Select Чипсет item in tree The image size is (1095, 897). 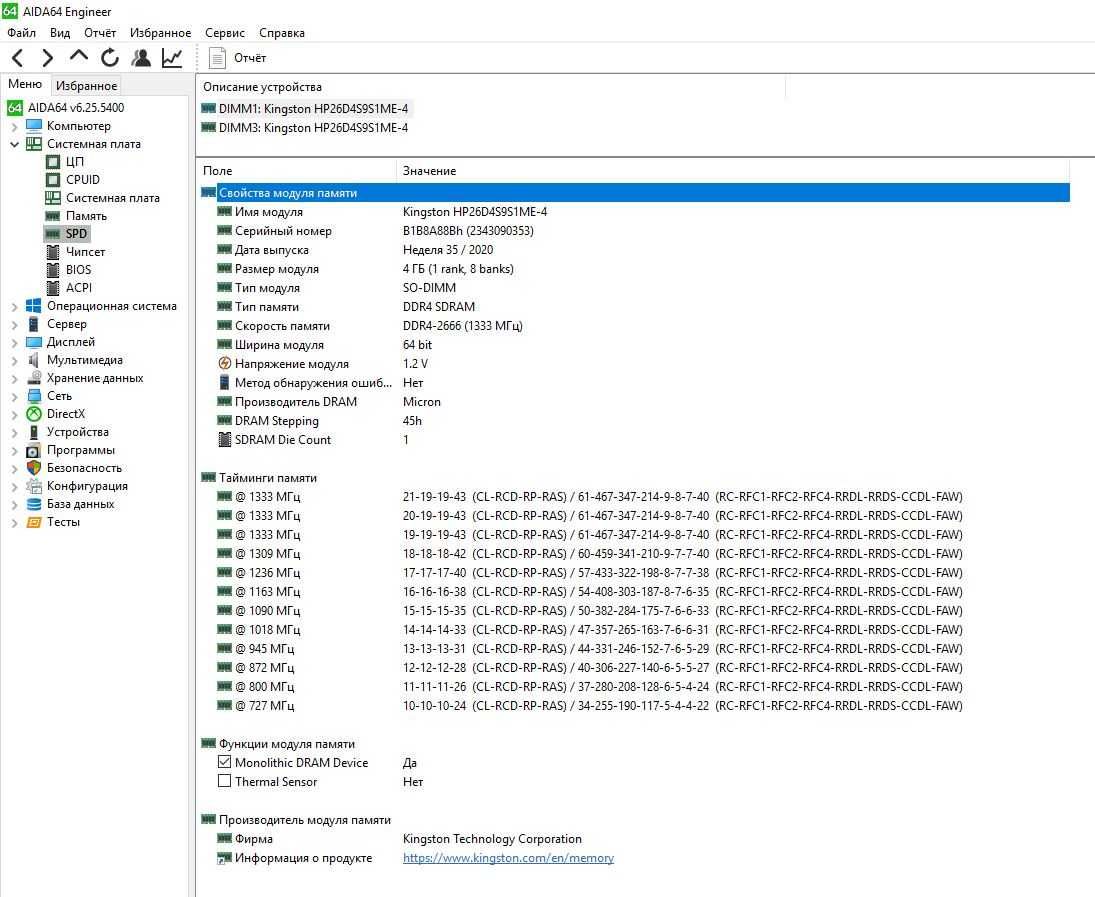(x=85, y=251)
